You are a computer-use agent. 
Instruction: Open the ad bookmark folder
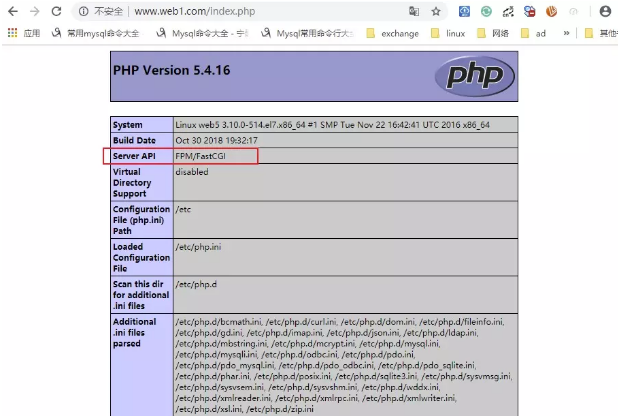533,33
